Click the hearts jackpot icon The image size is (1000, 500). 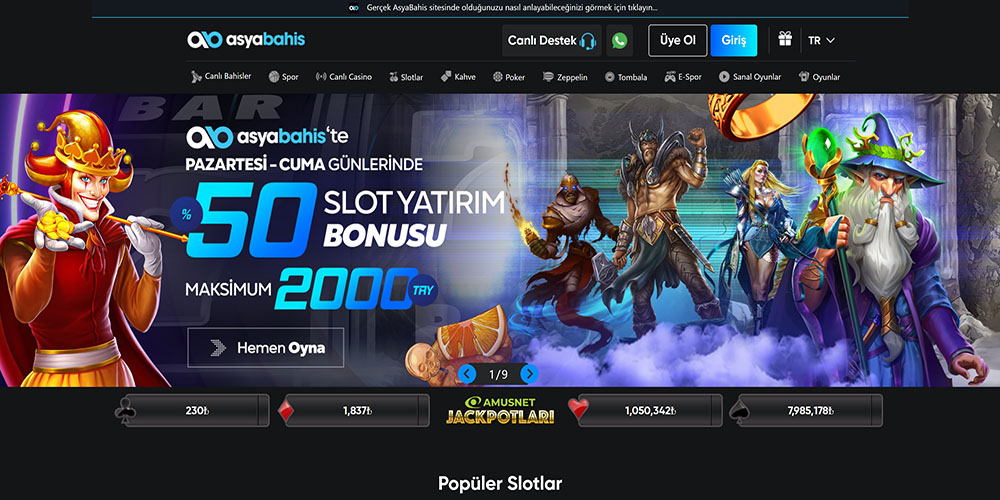tap(578, 409)
